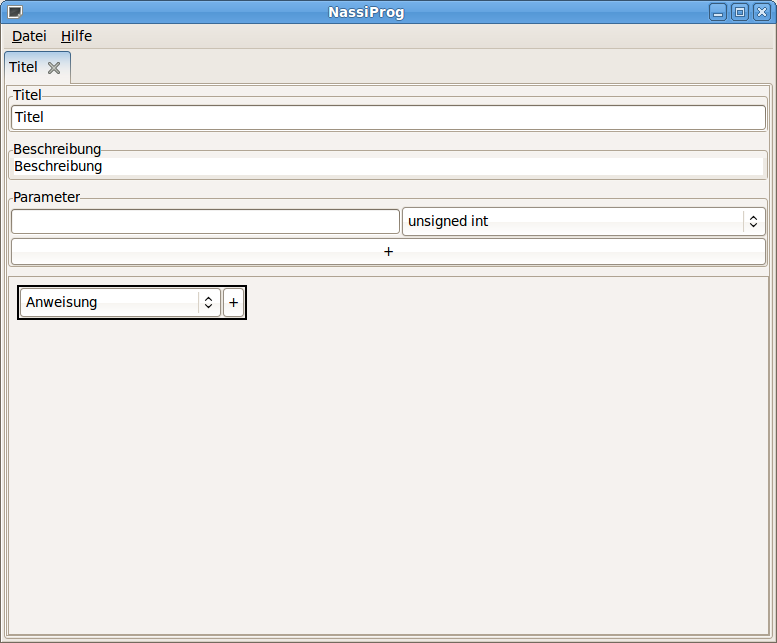The height and width of the screenshot is (643, 777).
Task: Click the small + beside Anweisung
Action: tap(234, 302)
